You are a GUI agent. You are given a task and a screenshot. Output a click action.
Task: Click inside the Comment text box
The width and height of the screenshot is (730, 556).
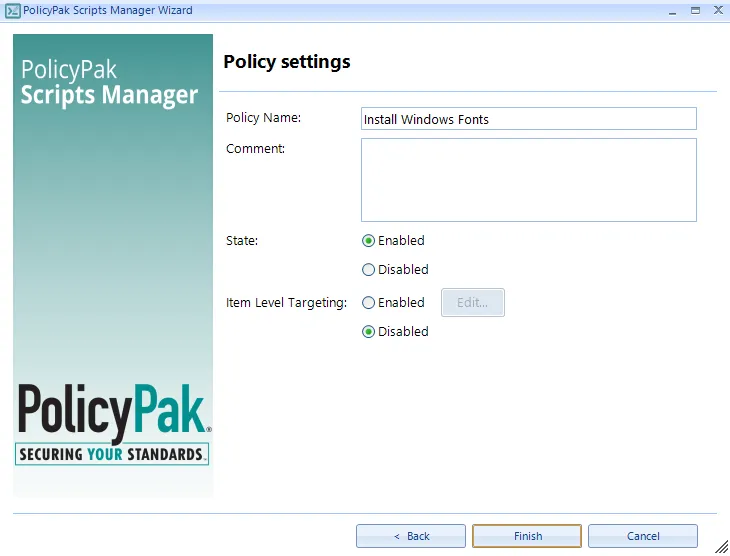pyautogui.click(x=528, y=179)
